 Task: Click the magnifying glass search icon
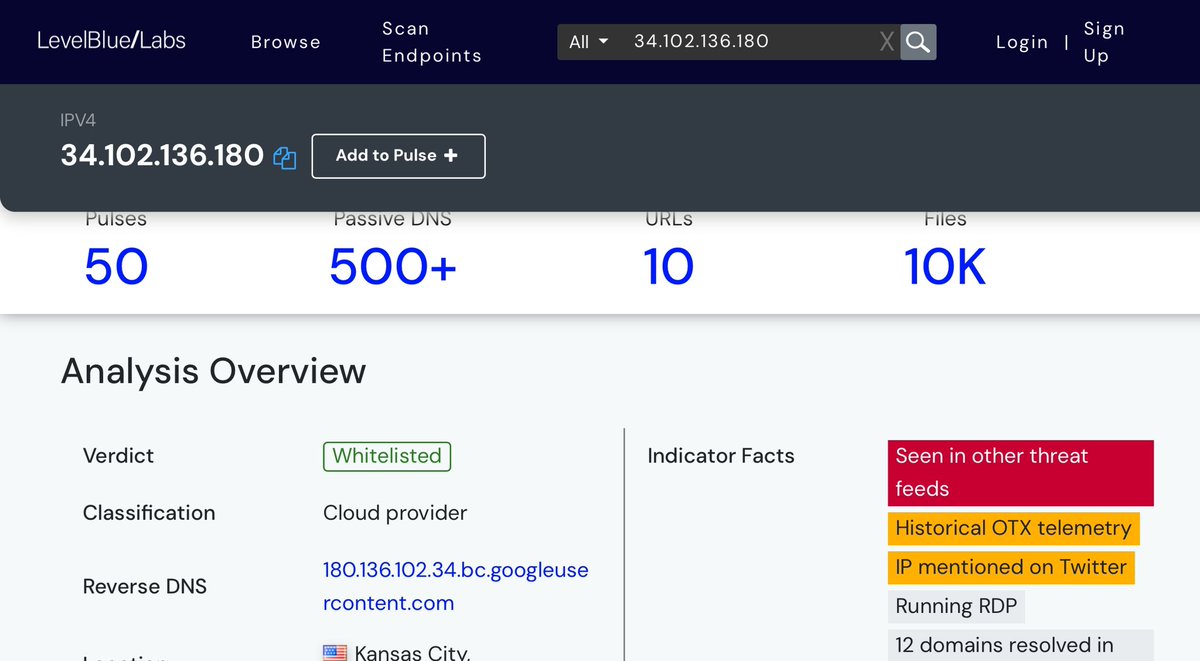pyautogui.click(x=917, y=42)
